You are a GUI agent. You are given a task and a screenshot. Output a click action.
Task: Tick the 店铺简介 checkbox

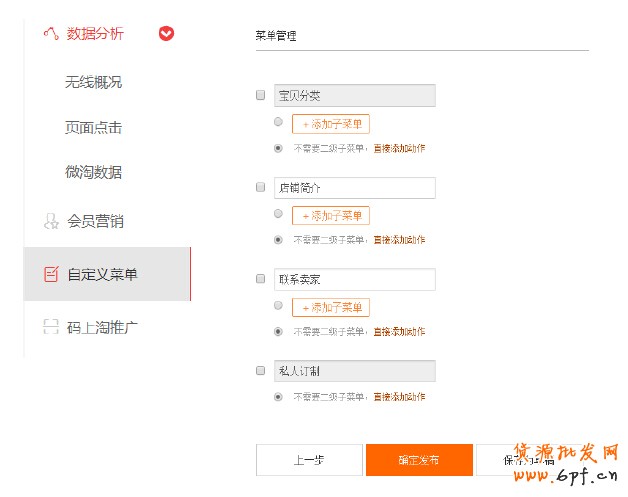click(261, 187)
